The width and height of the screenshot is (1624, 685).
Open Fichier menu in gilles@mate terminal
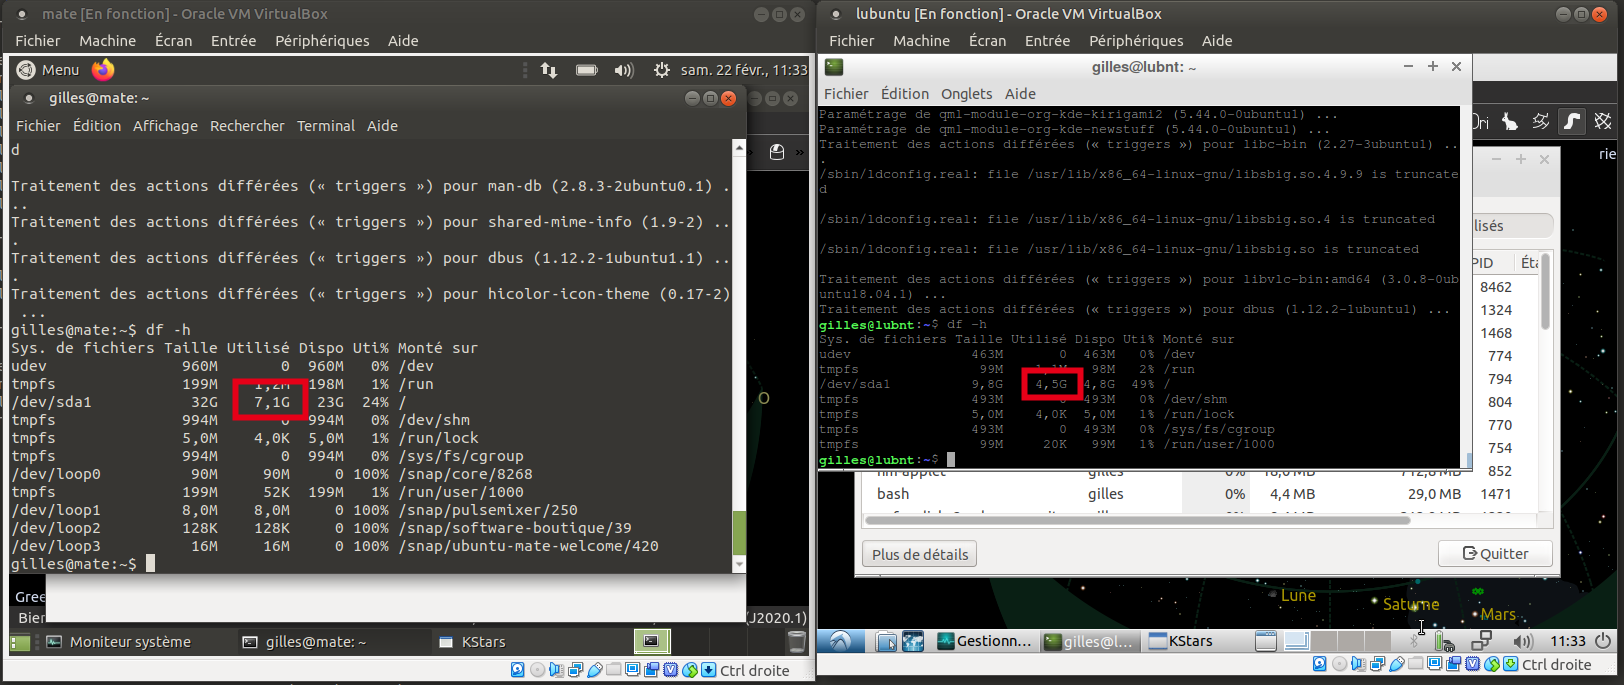tap(38, 126)
